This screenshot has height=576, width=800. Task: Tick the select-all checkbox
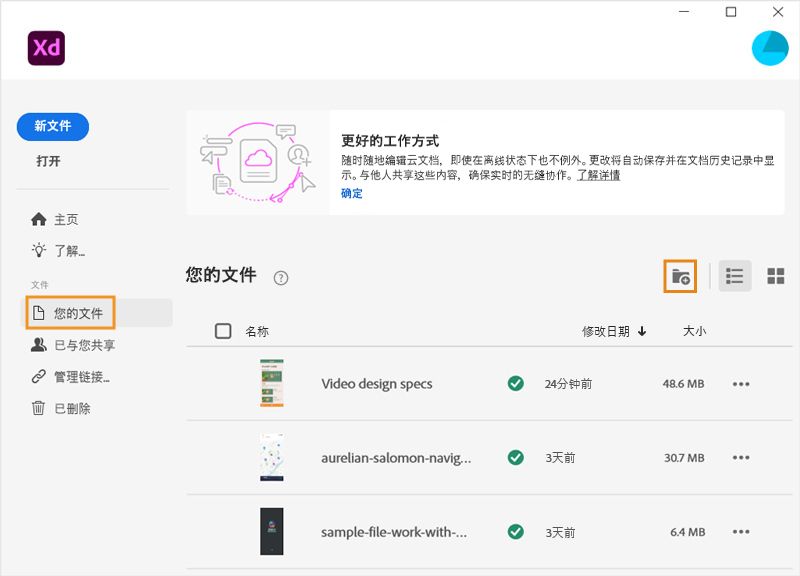coord(223,331)
